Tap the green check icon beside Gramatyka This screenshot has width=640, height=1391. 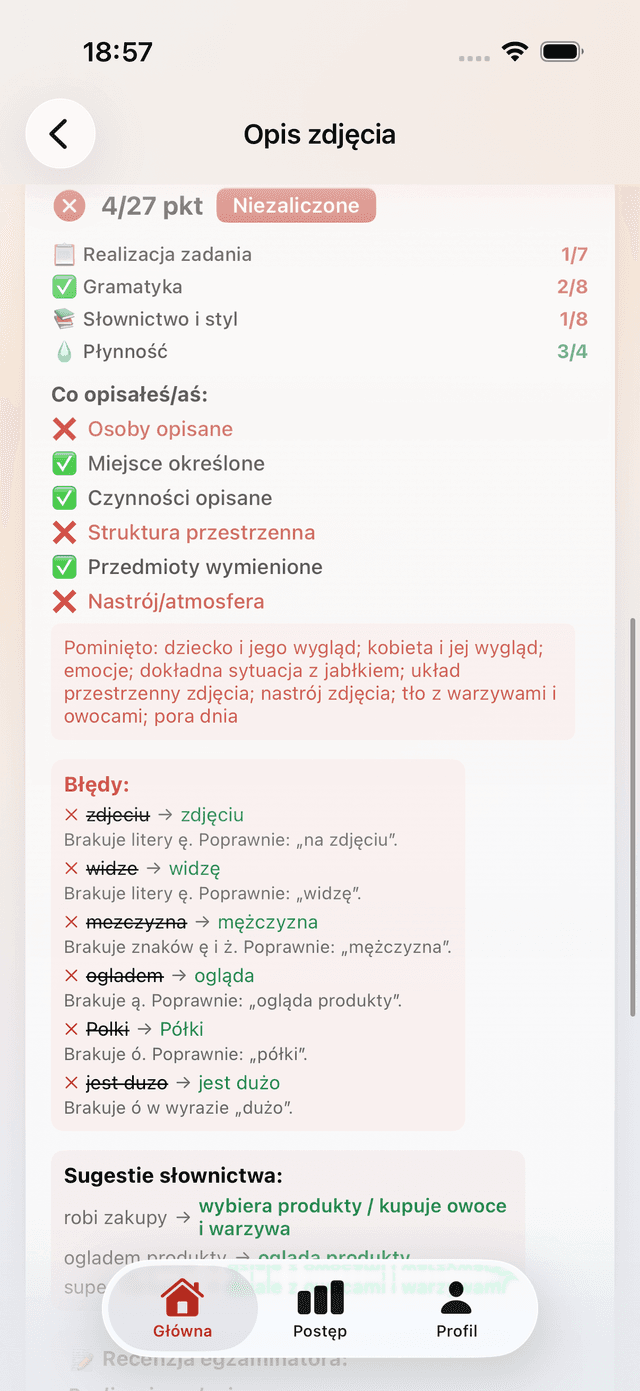tap(64, 287)
